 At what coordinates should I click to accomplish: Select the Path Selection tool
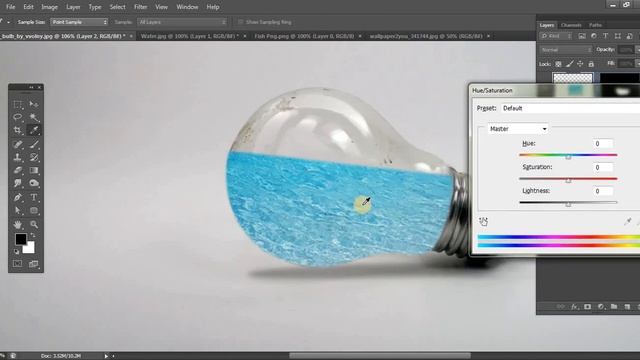(18, 211)
